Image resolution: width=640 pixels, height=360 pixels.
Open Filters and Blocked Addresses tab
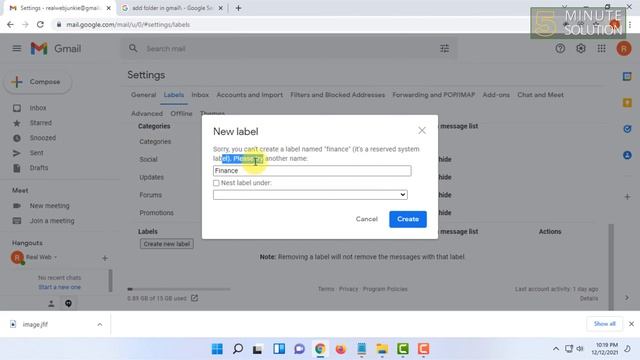click(x=338, y=95)
